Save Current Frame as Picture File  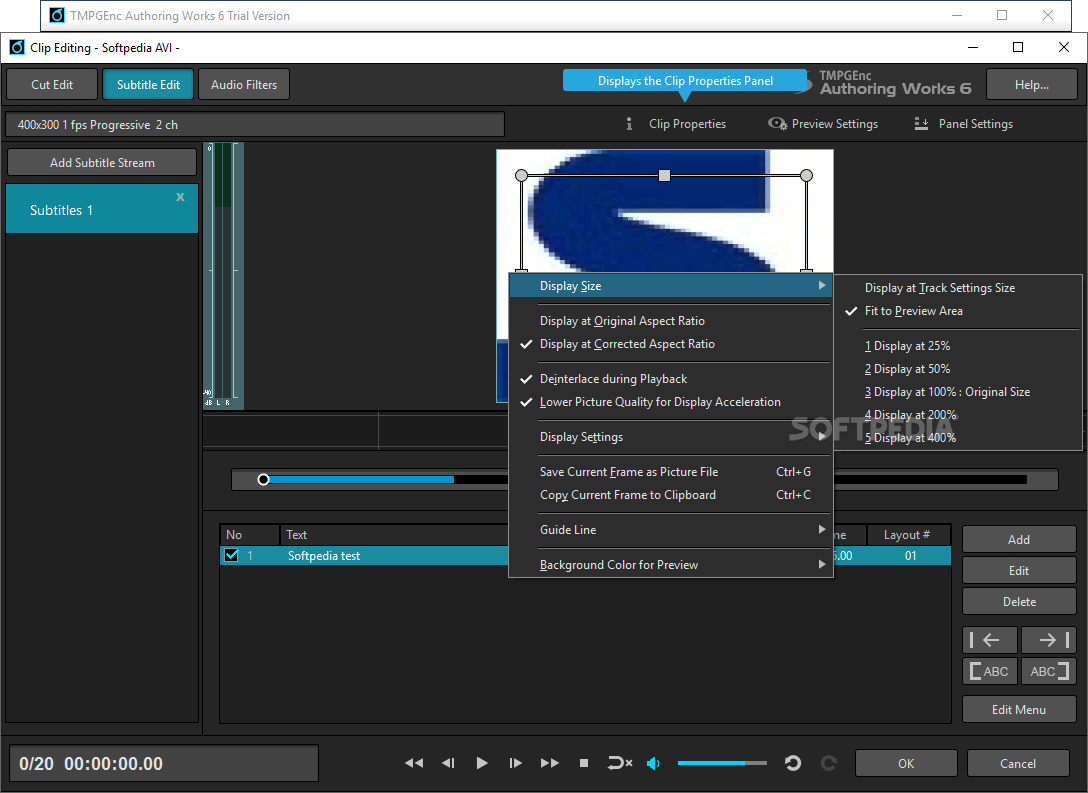tap(670, 472)
